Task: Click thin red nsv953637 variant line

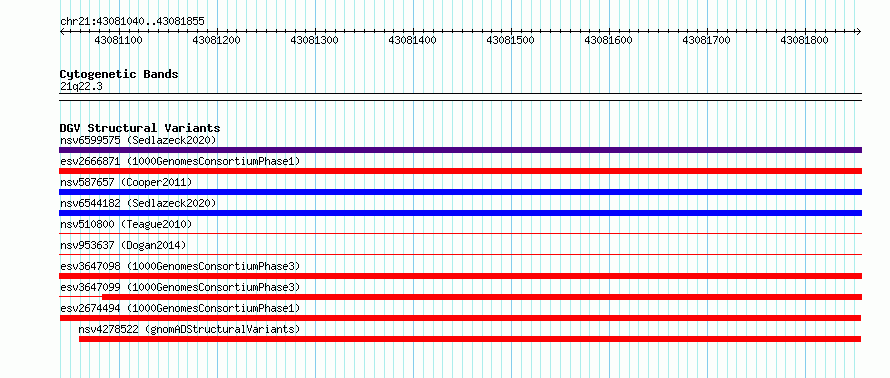Action: pos(460,254)
